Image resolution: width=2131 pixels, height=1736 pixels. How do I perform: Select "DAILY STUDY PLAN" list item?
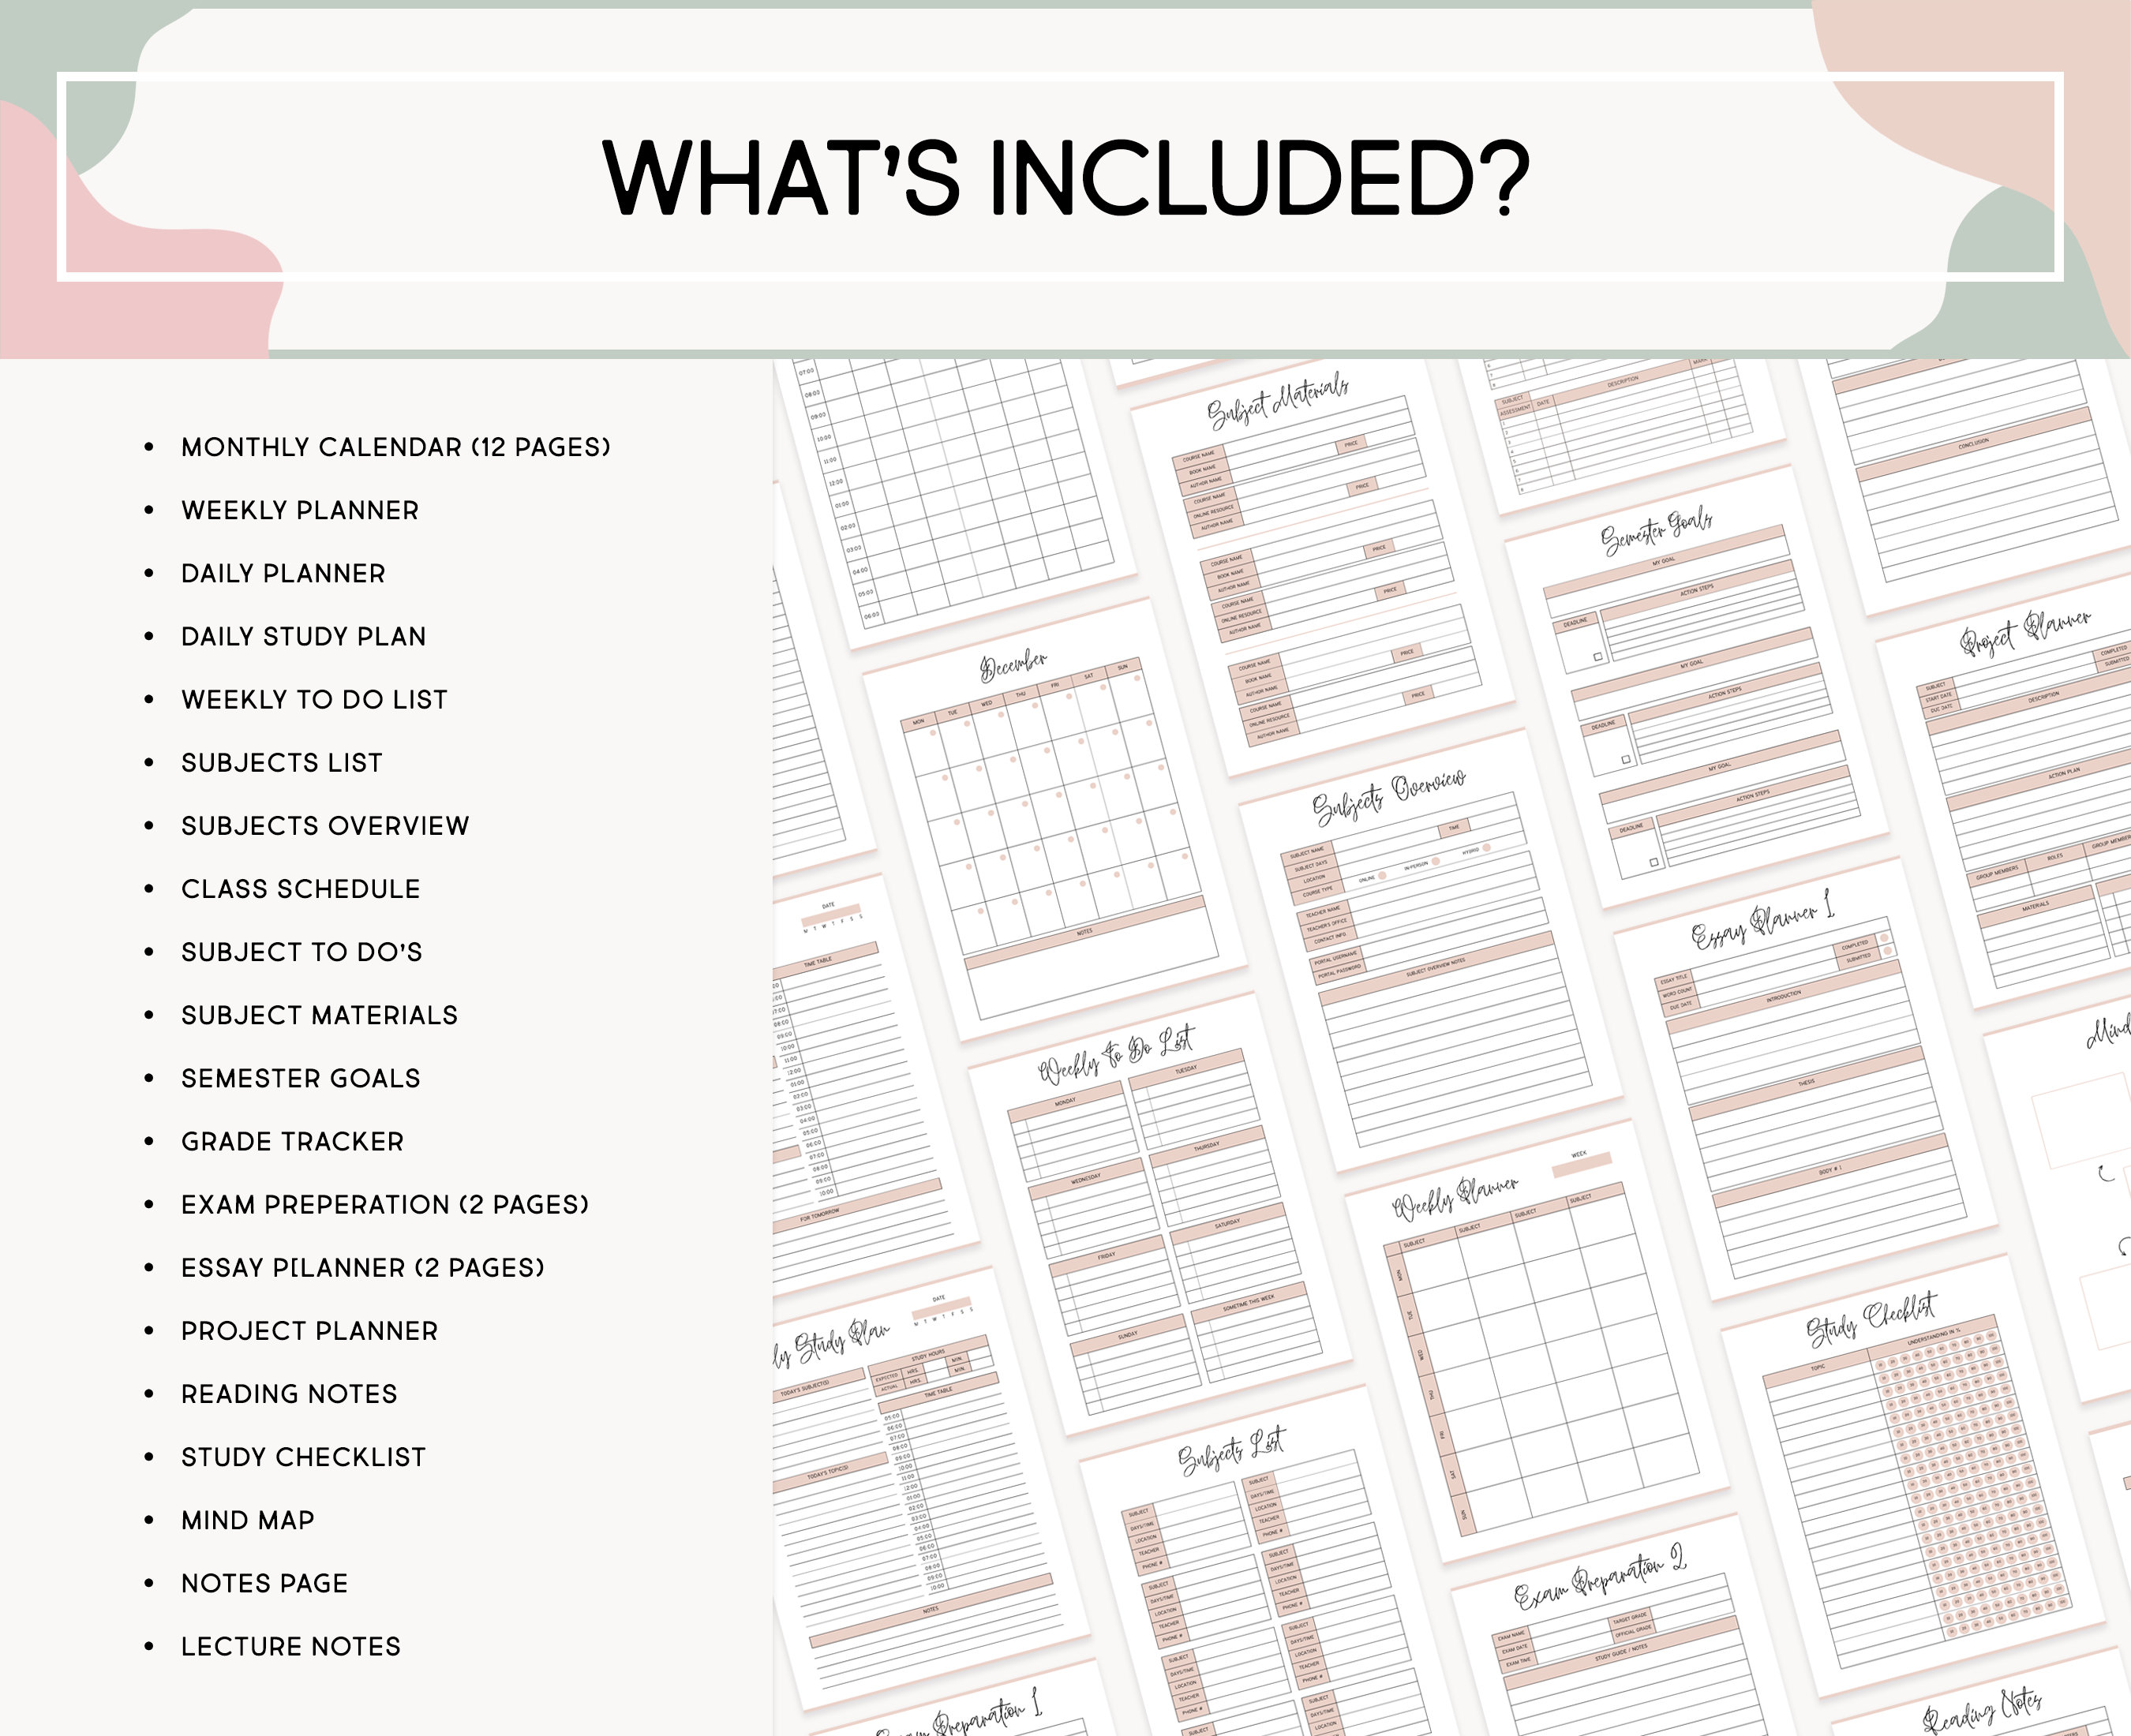pos(304,636)
